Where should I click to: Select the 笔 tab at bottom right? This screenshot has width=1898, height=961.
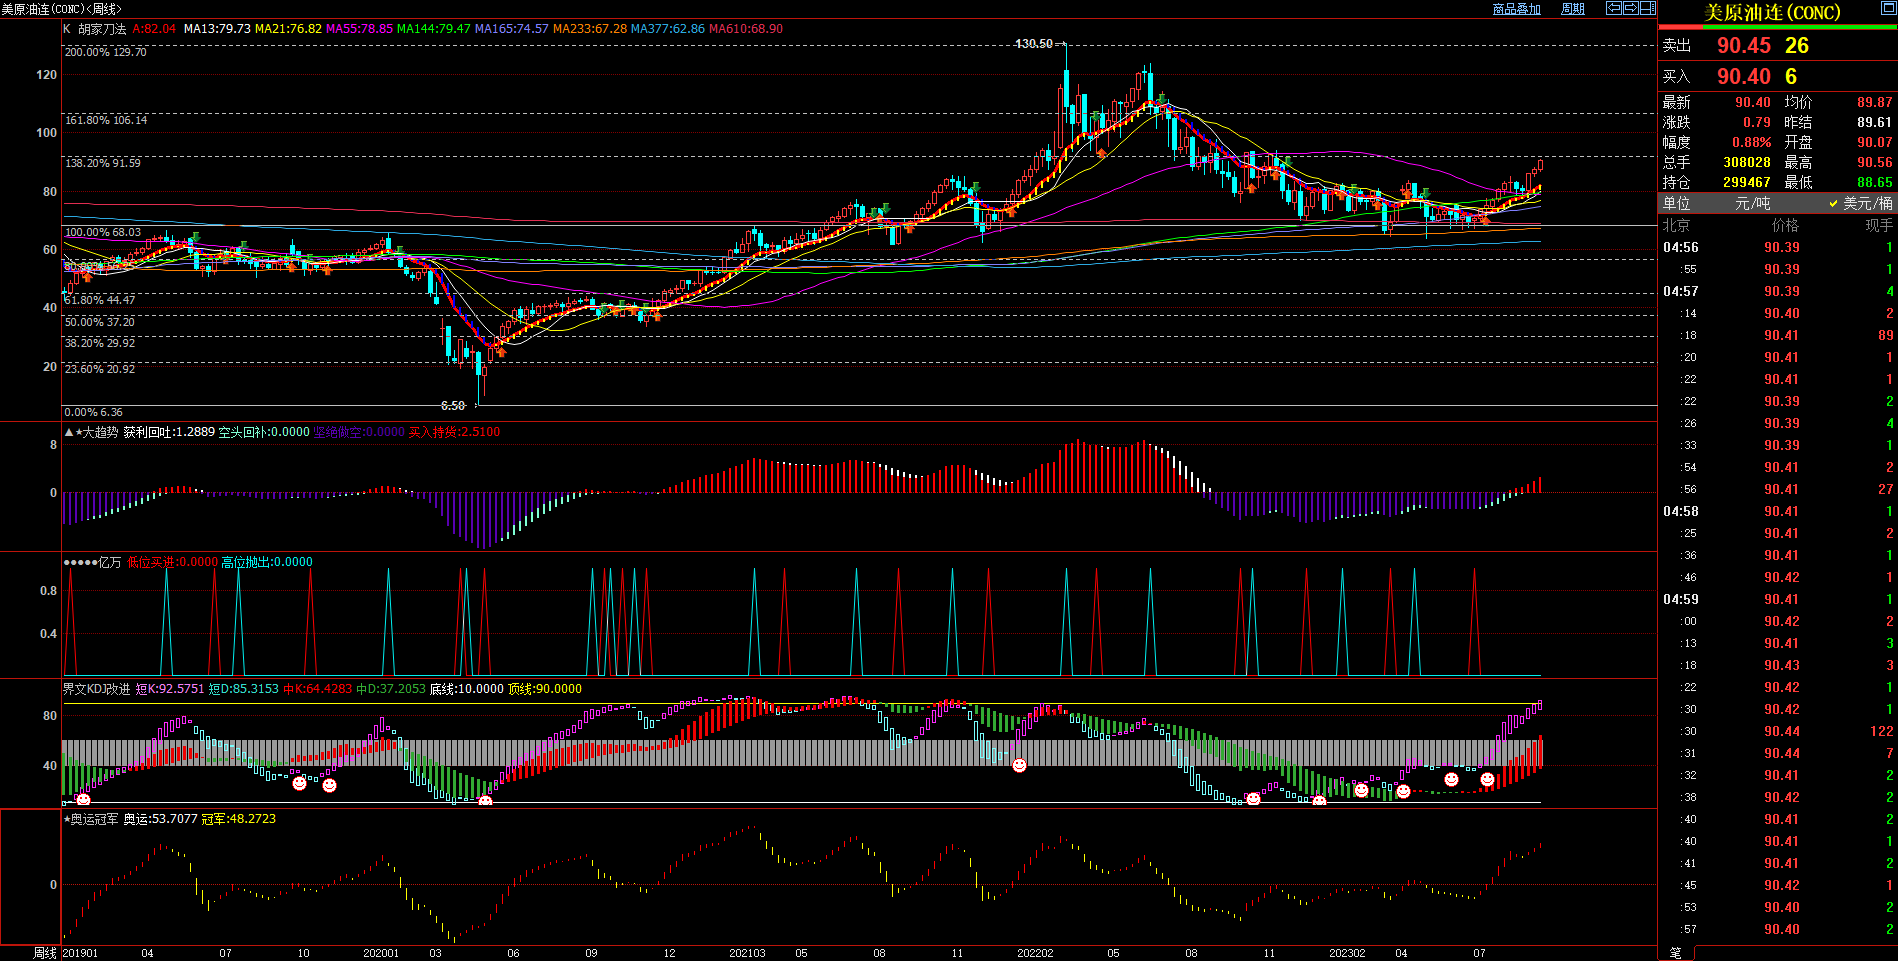[x=1676, y=953]
